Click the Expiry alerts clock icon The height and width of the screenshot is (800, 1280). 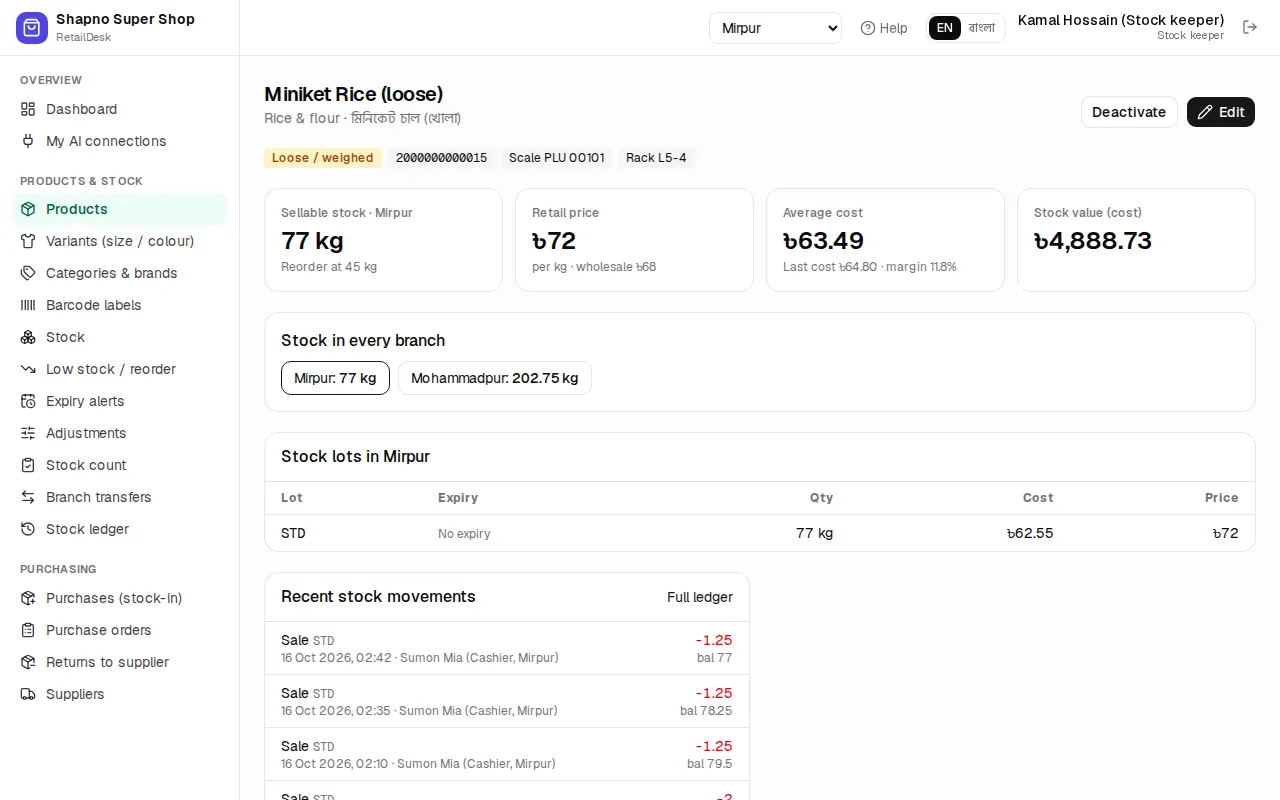[x=28, y=401]
